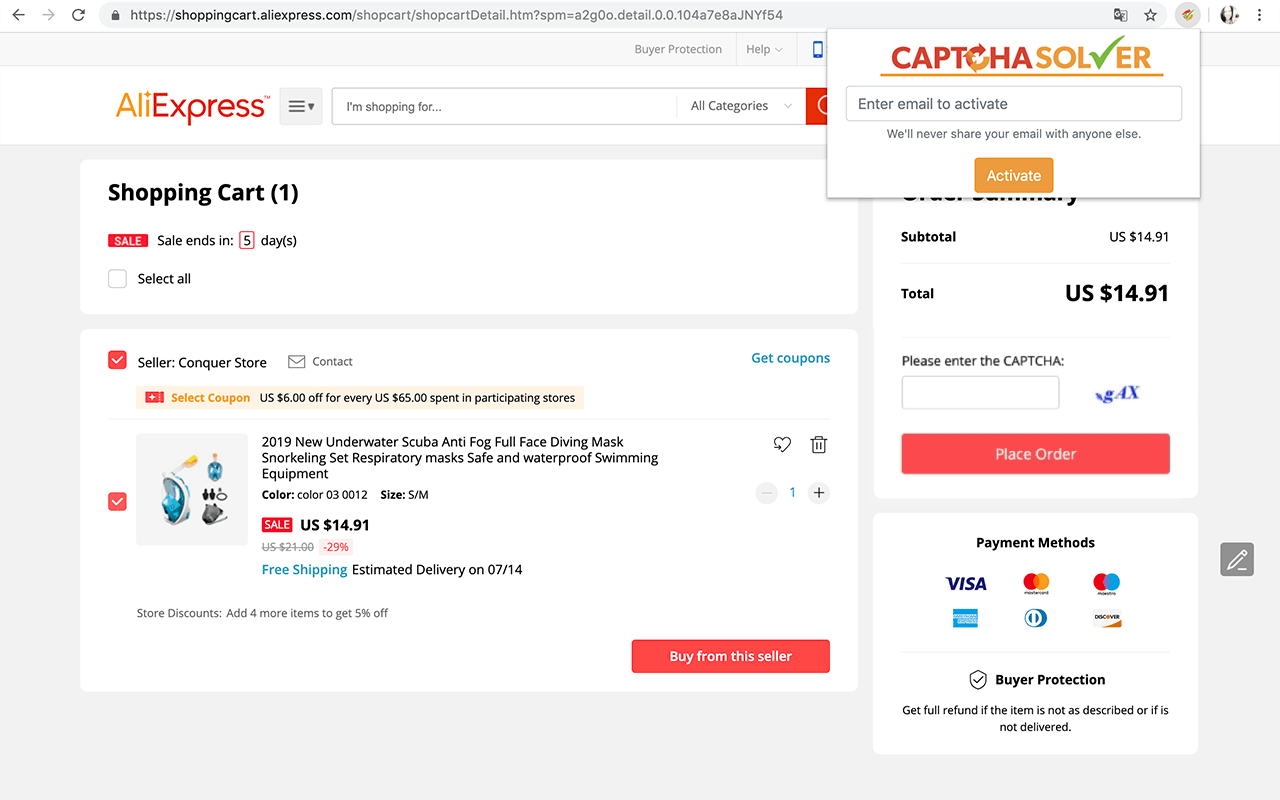The width and height of the screenshot is (1280, 800).
Task: Bookmark this page with the star icon
Action: (1151, 15)
